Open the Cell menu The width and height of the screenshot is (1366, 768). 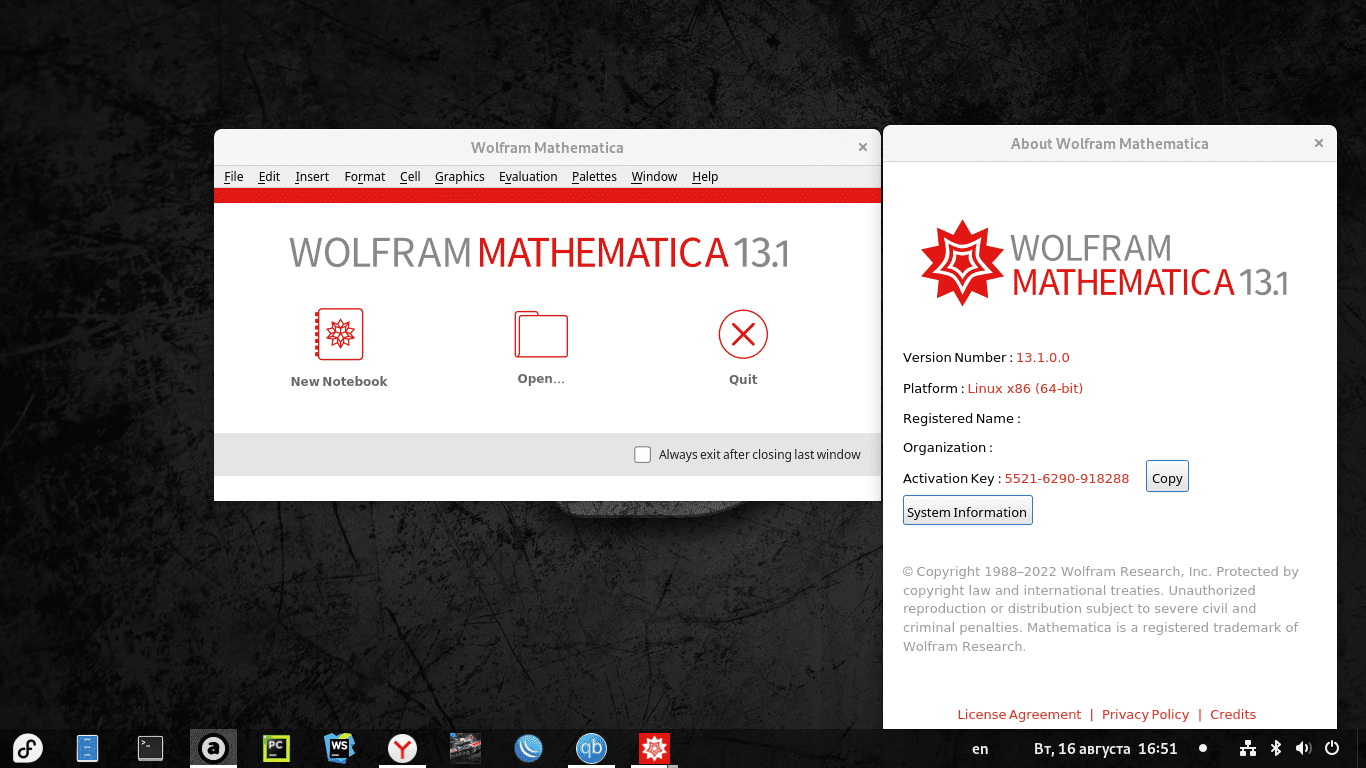[x=410, y=176]
